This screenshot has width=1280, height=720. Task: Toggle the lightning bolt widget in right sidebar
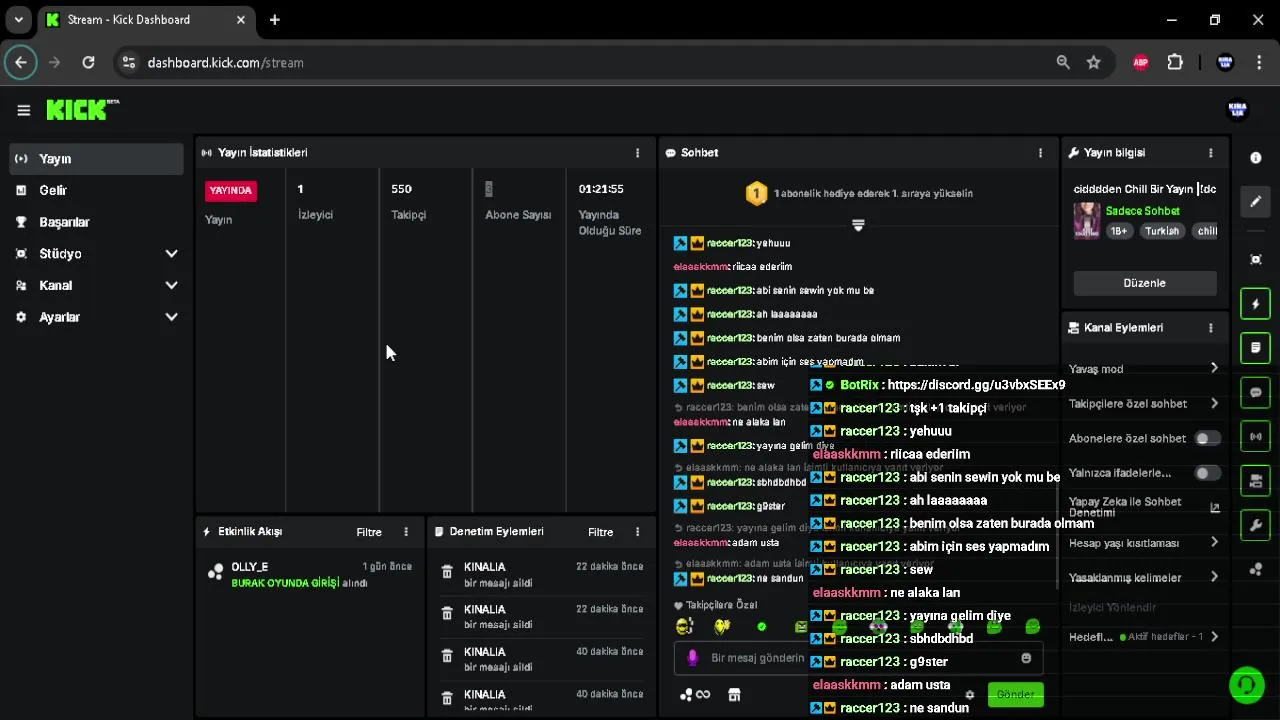(1256, 304)
